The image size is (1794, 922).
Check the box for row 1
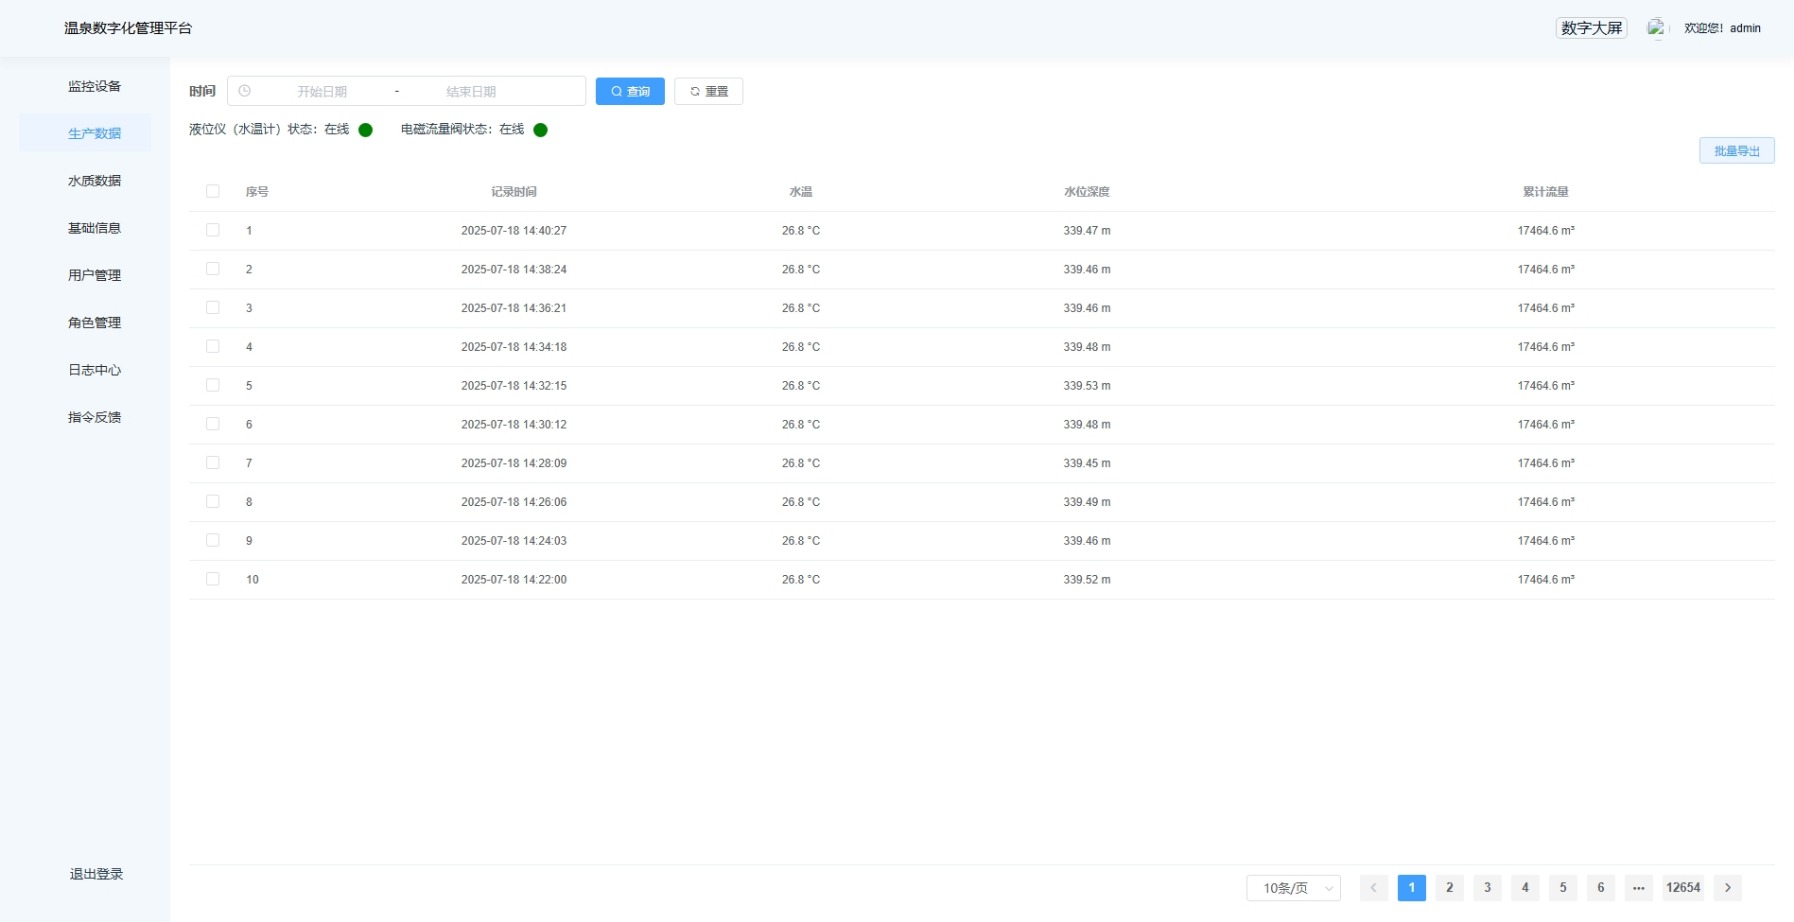212,230
